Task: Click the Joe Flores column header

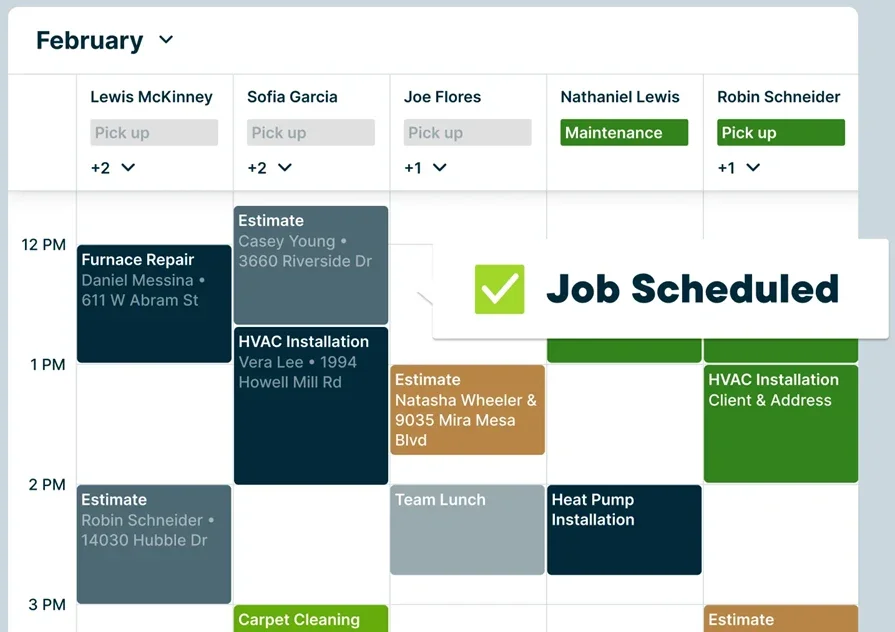Action: coord(442,97)
